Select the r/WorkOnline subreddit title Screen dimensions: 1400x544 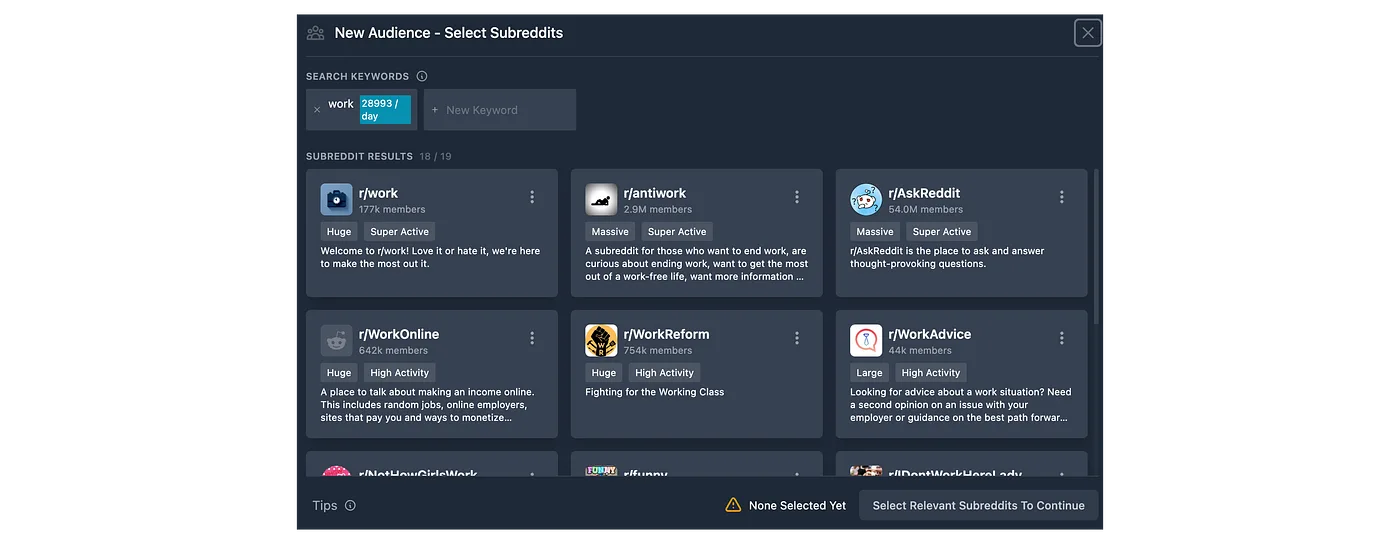pos(399,334)
